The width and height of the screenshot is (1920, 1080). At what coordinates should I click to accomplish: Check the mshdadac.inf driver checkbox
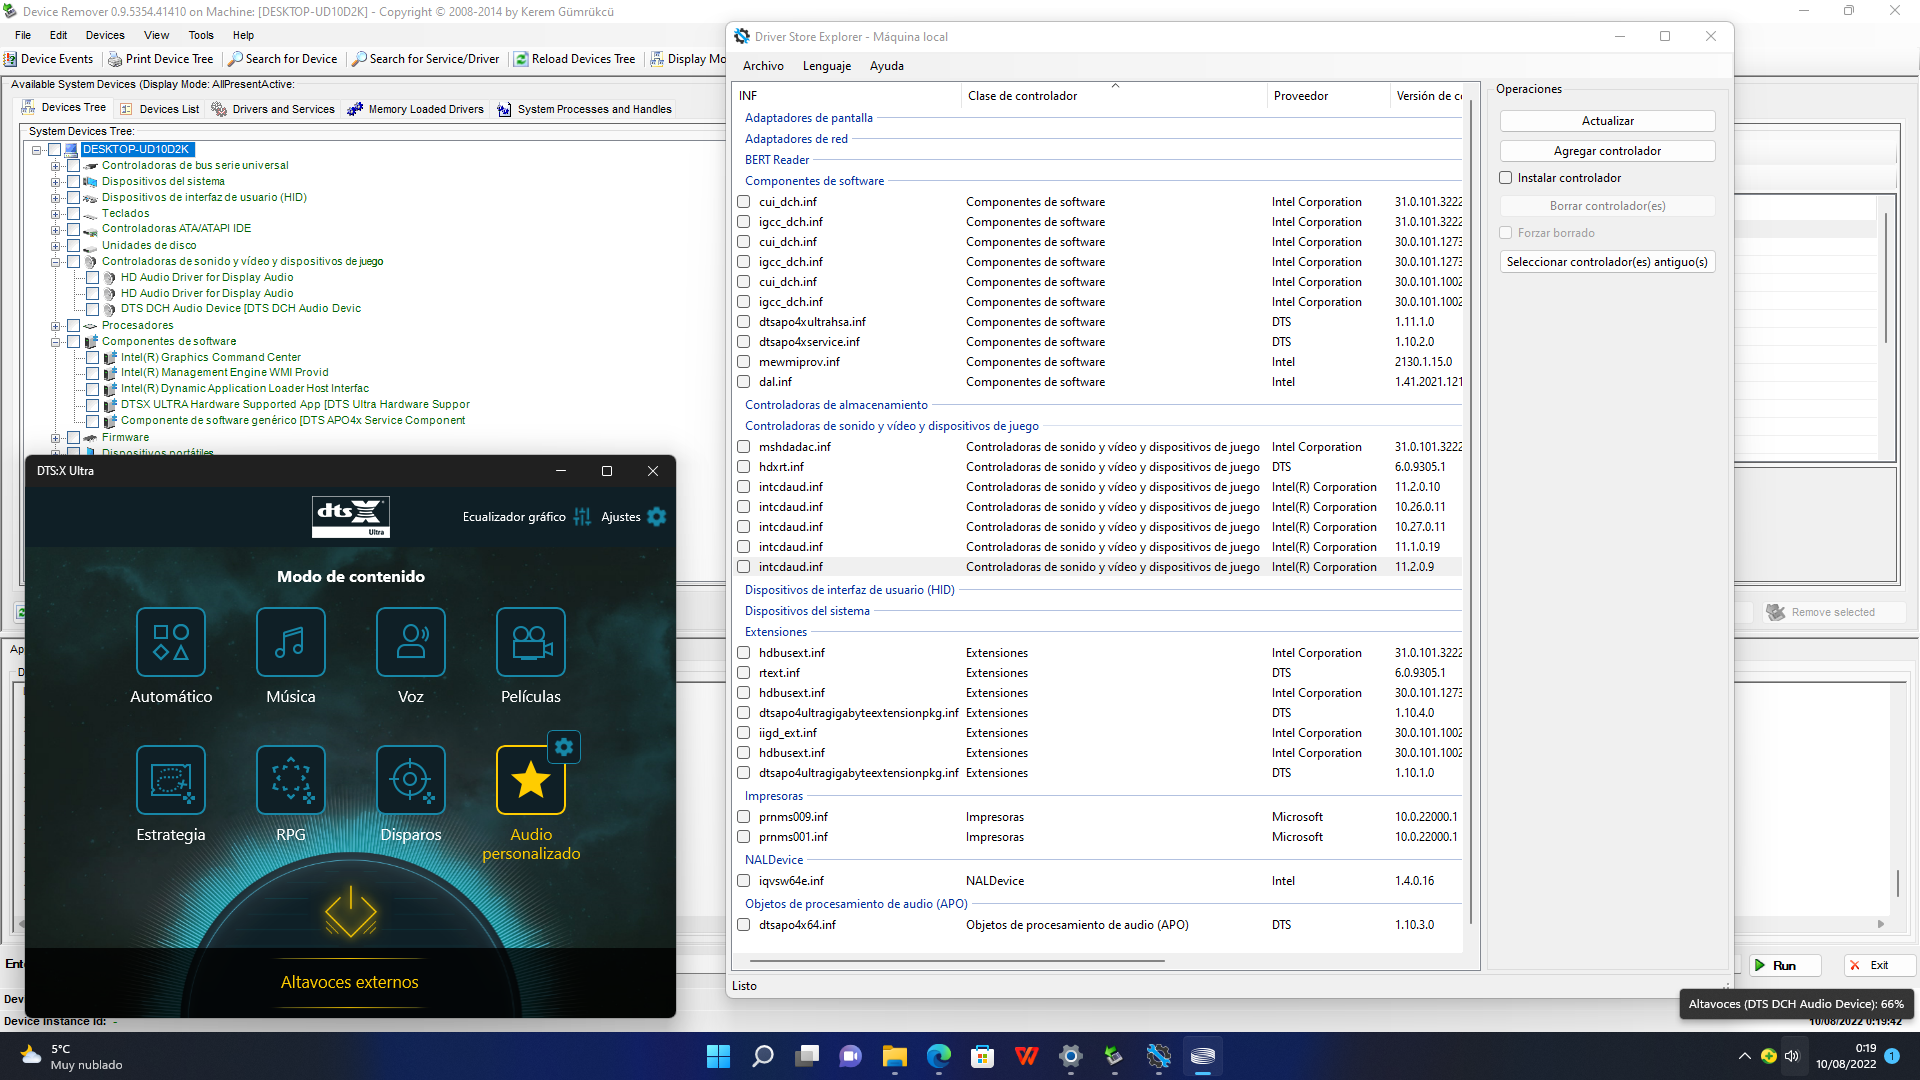coord(744,447)
